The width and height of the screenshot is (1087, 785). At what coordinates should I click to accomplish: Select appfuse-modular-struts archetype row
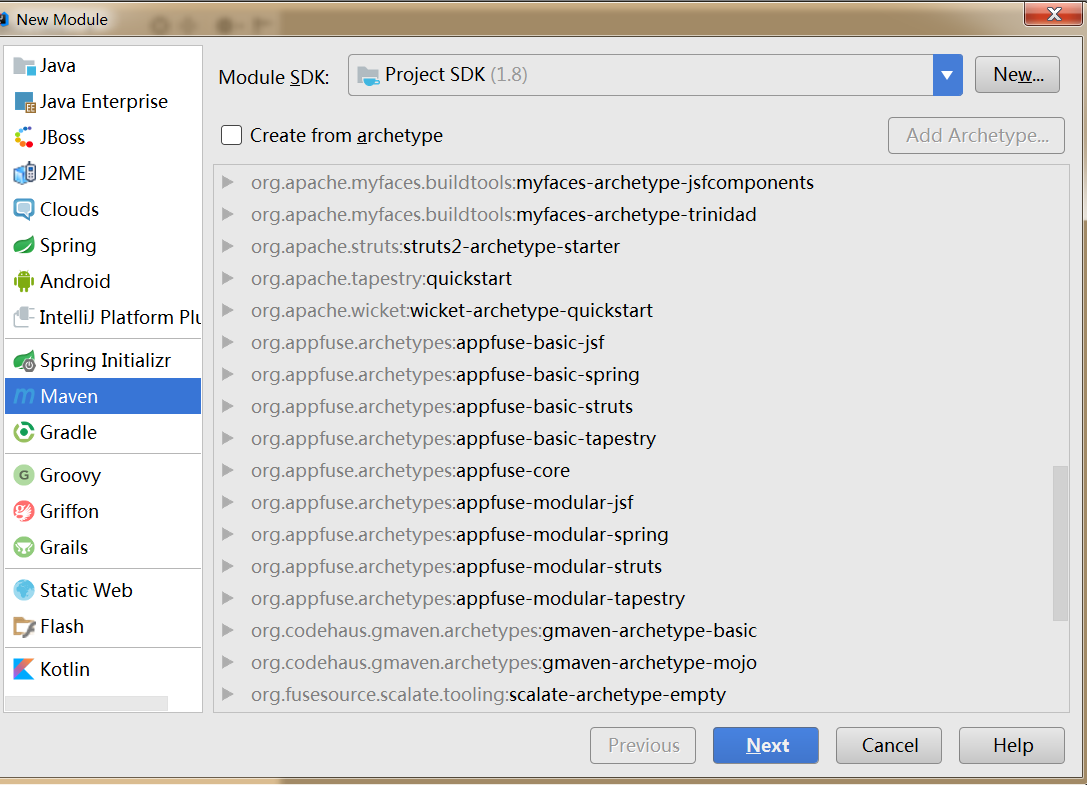coord(641,566)
